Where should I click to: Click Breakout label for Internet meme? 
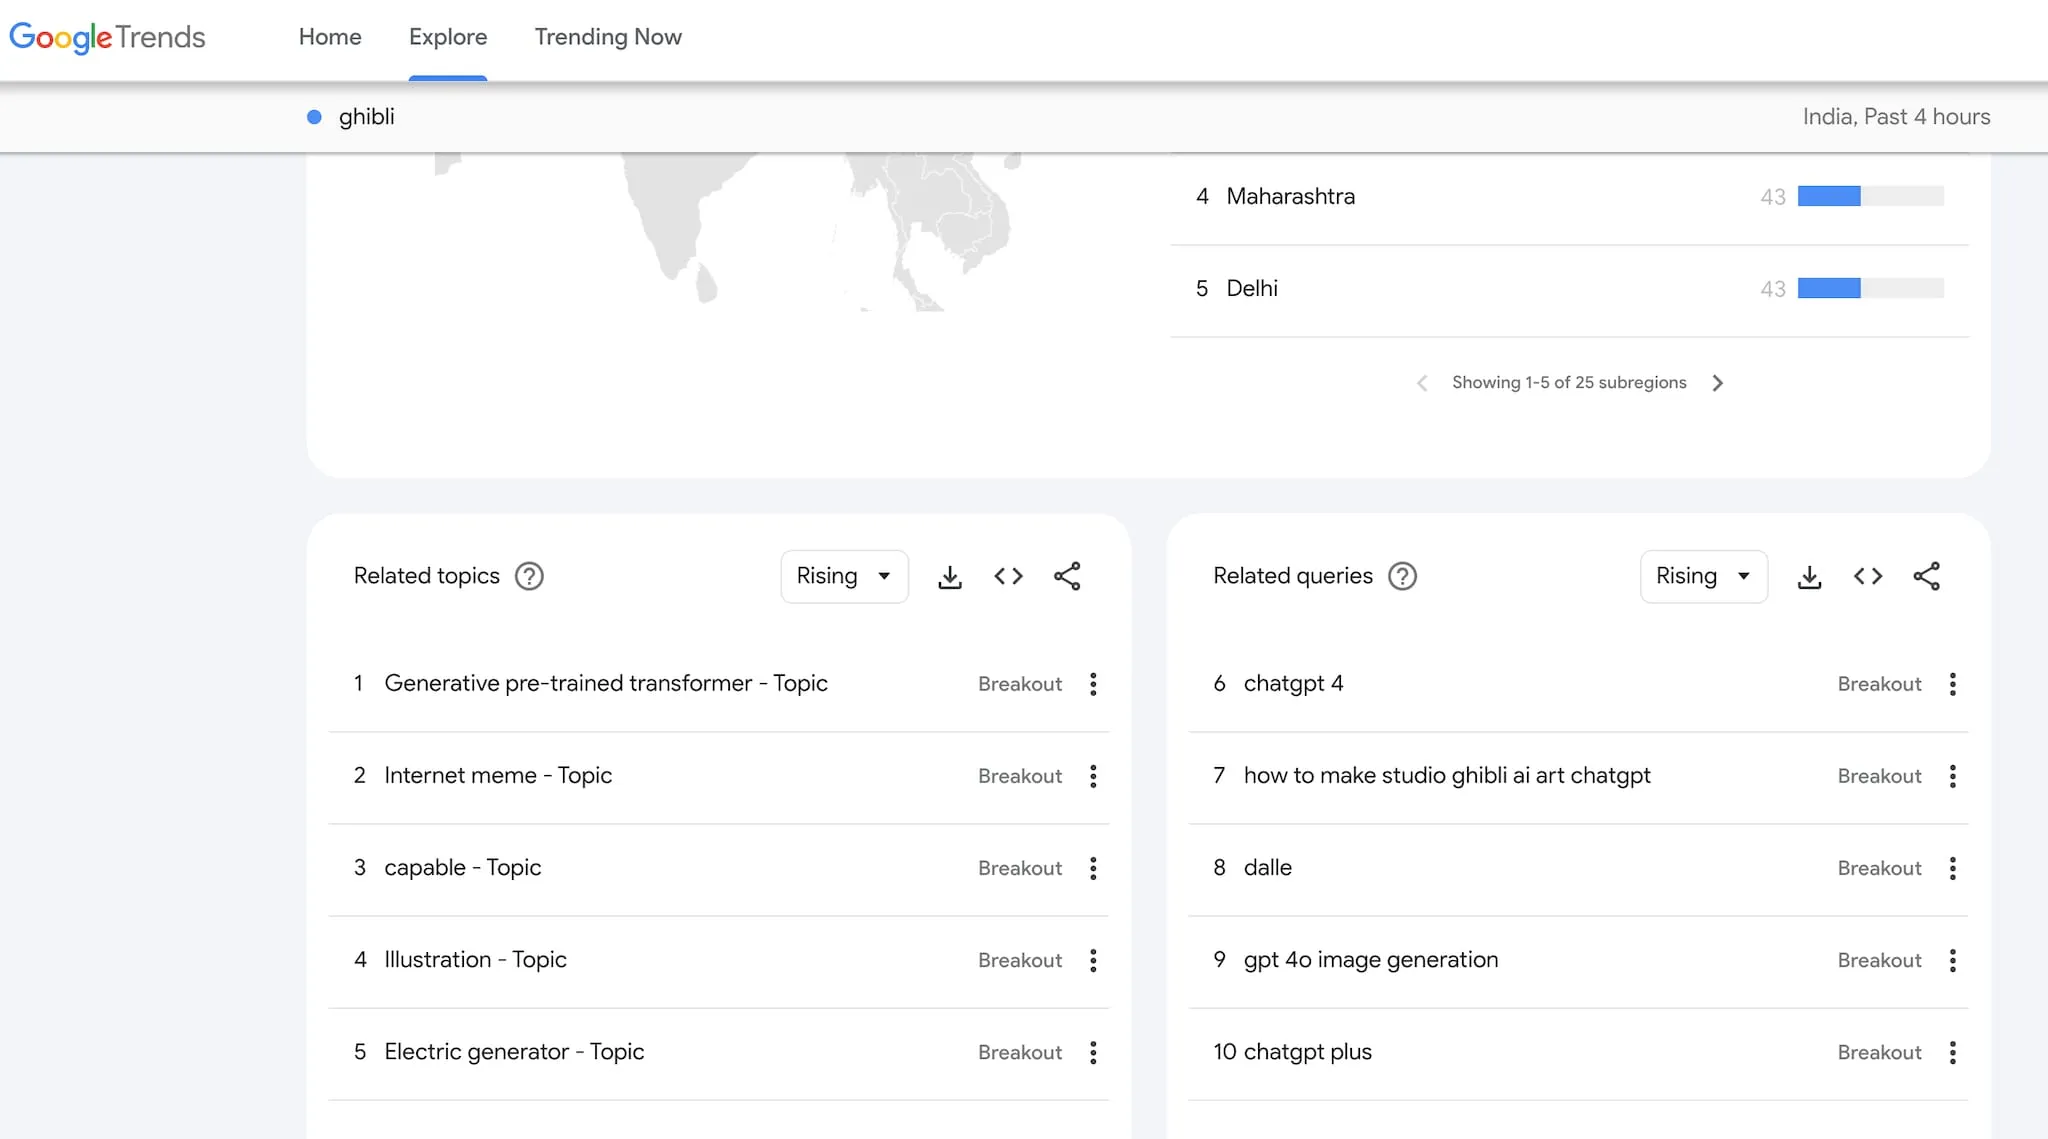pyautogui.click(x=1020, y=776)
